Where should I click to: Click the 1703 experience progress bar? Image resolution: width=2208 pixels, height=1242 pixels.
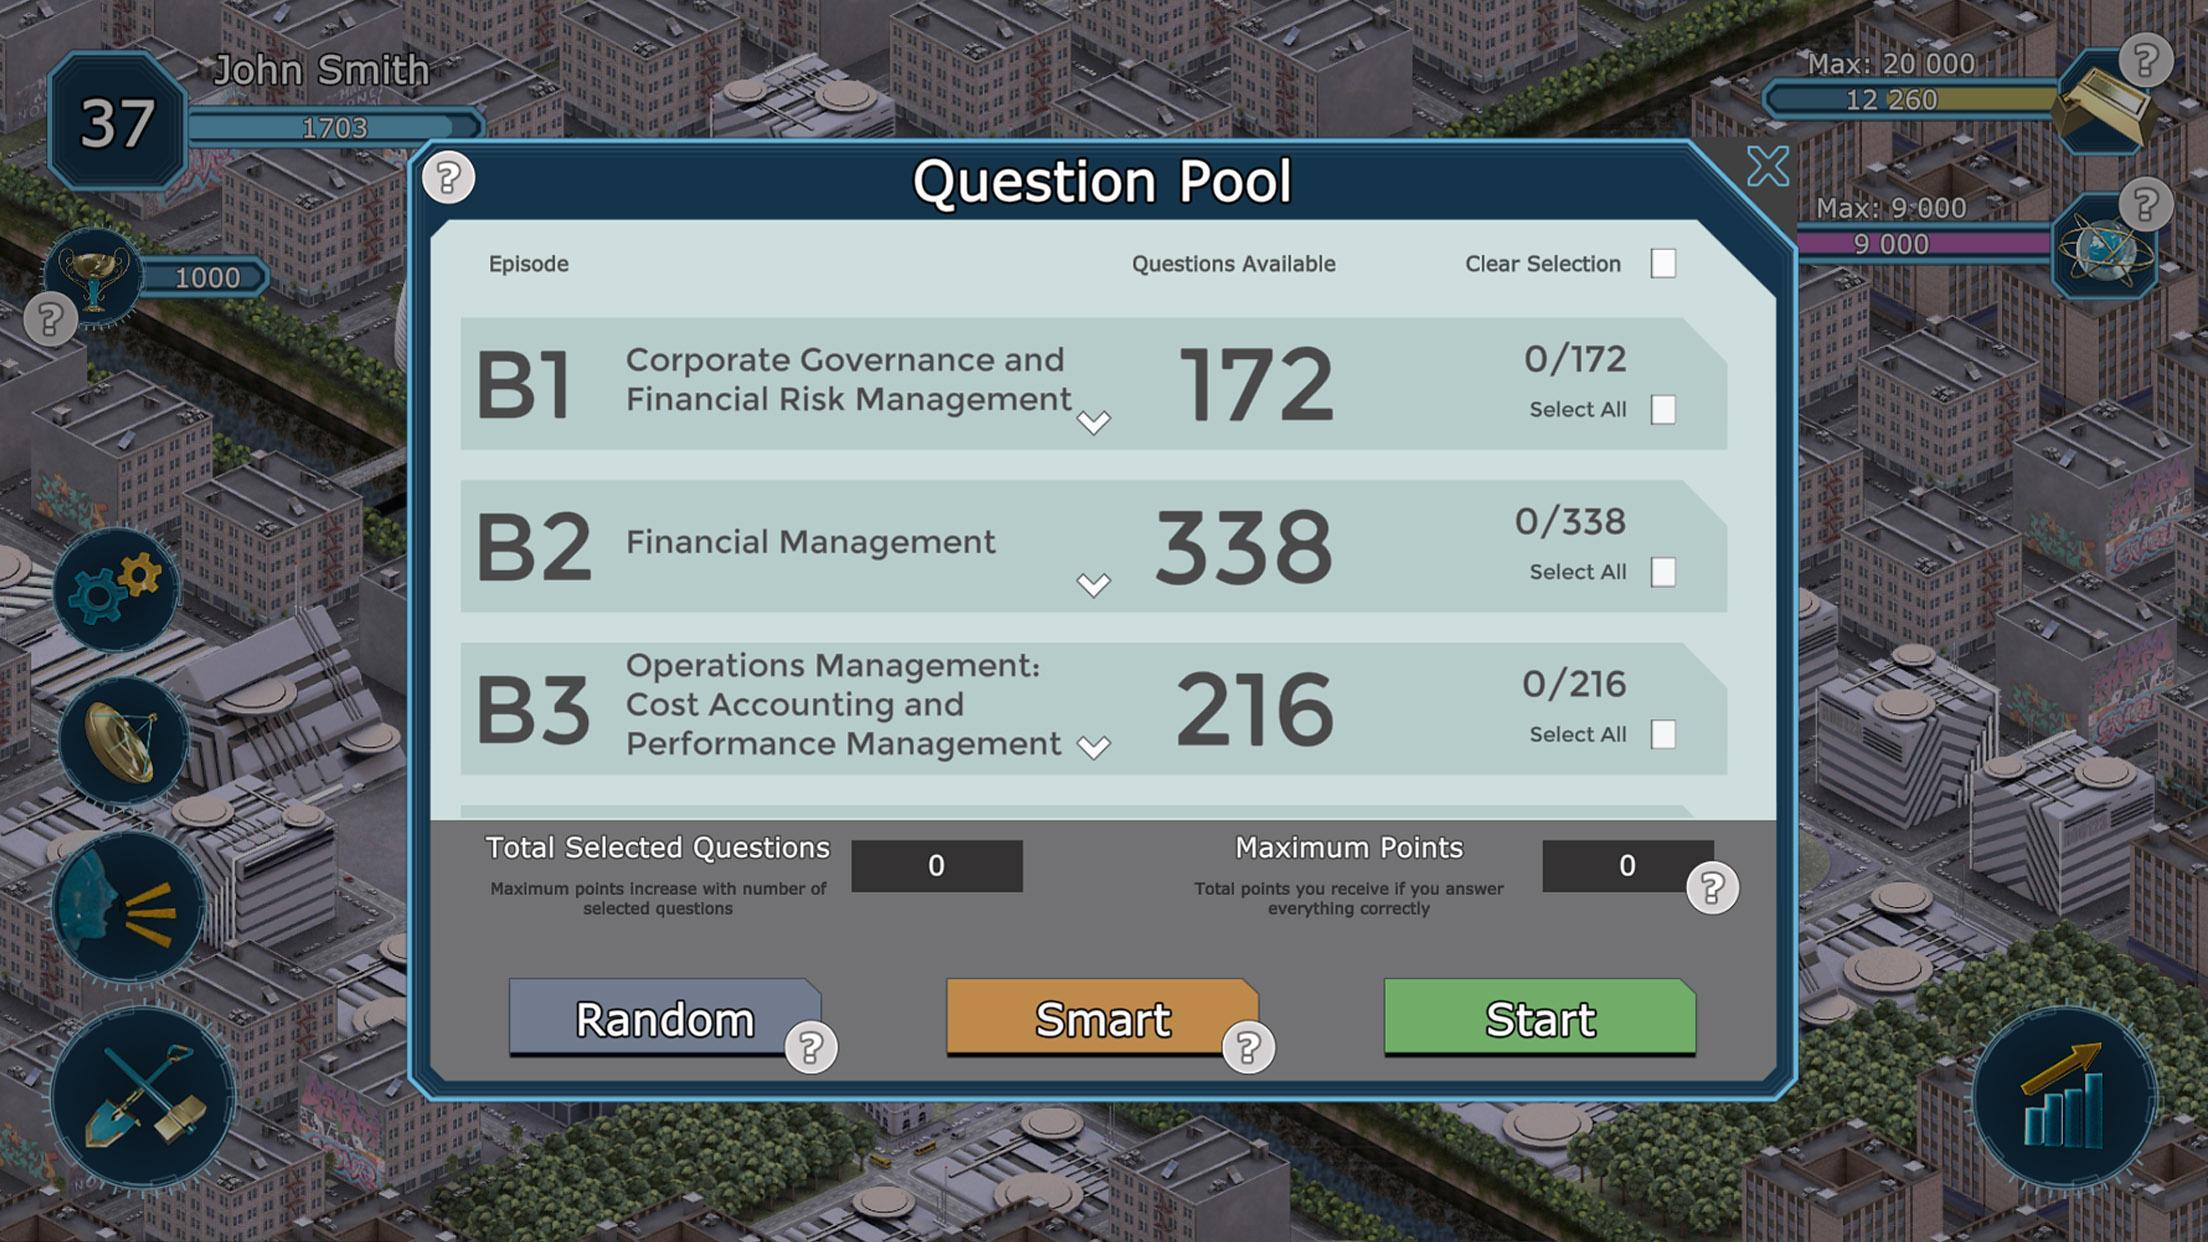point(335,126)
